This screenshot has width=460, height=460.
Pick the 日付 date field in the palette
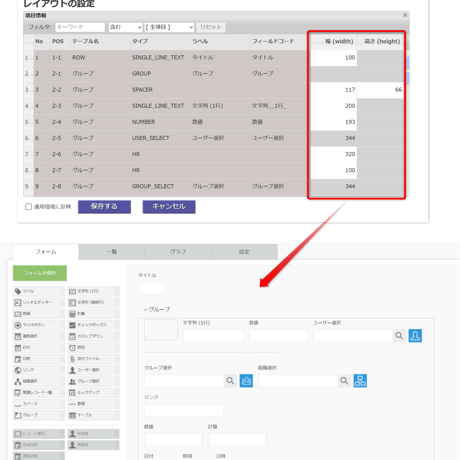(39, 348)
